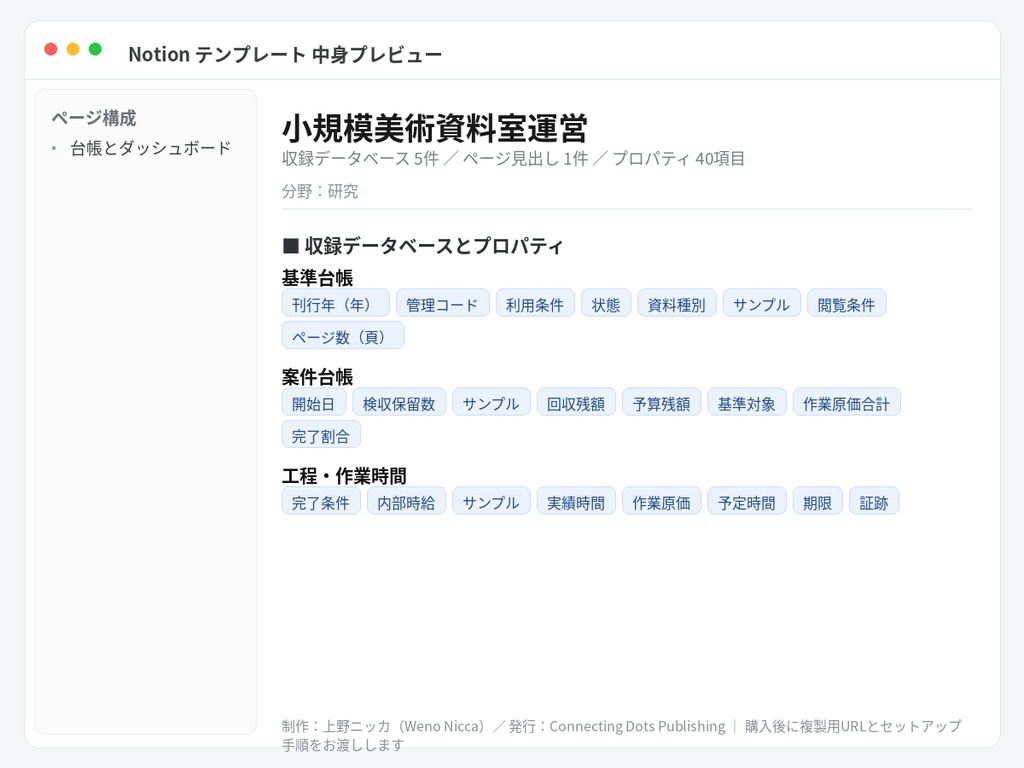Select the 閲覧条件 property tag
The width and height of the screenshot is (1024, 768).
point(846,303)
